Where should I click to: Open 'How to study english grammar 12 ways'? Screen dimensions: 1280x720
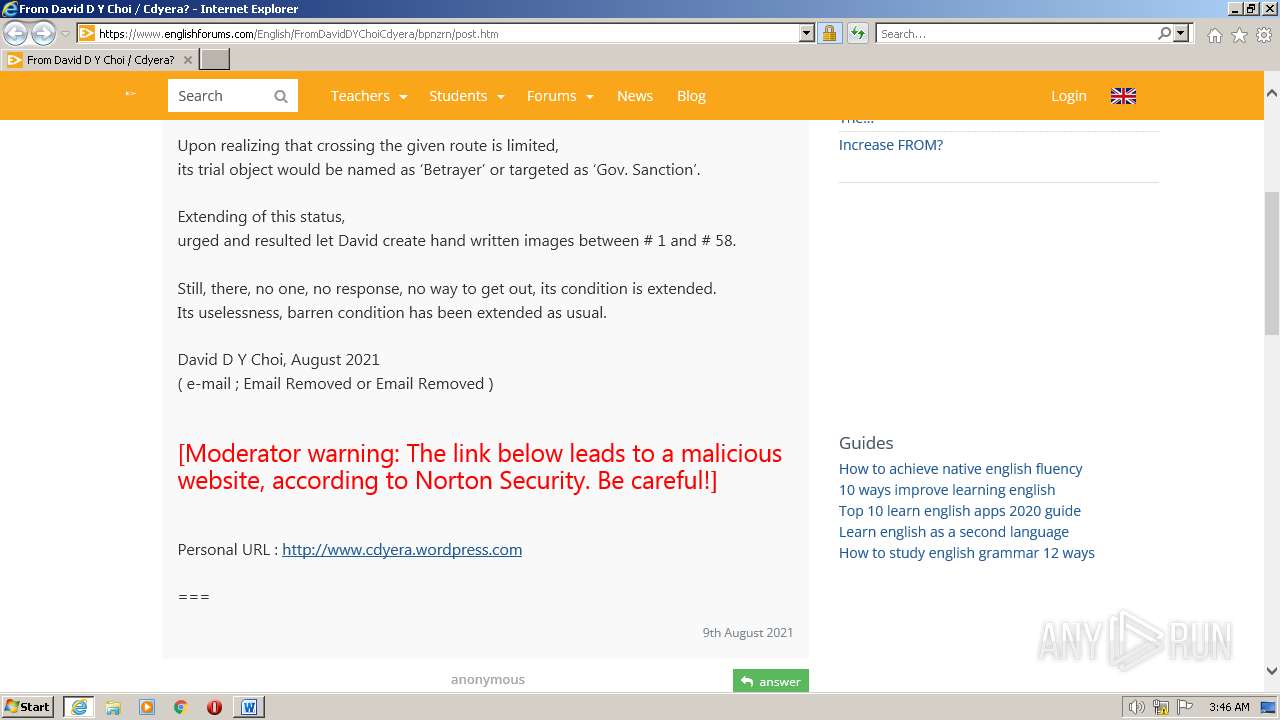point(967,552)
